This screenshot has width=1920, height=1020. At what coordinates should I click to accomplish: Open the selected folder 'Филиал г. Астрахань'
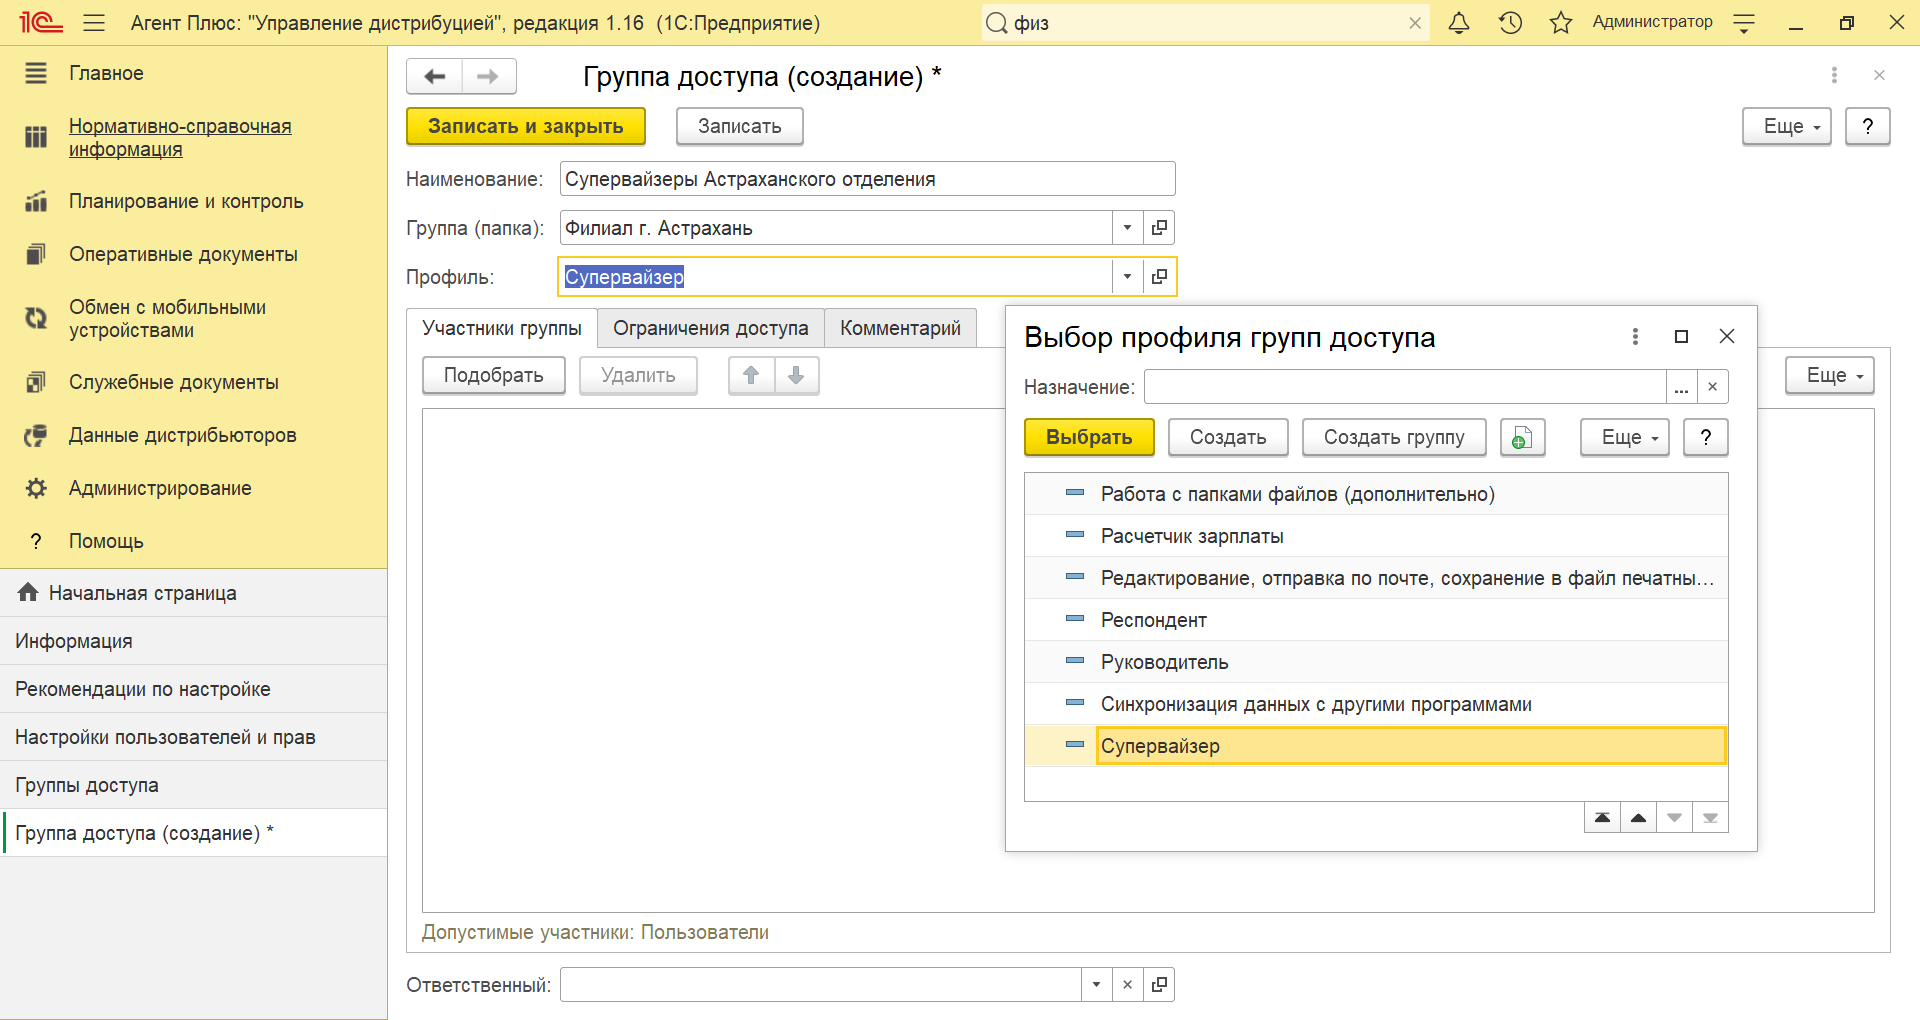coord(1159,228)
